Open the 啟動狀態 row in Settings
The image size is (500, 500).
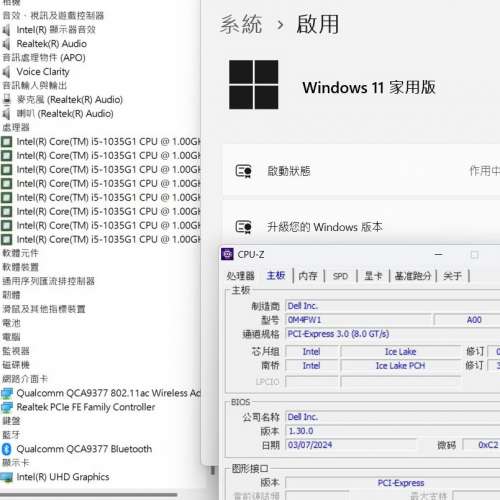361,170
